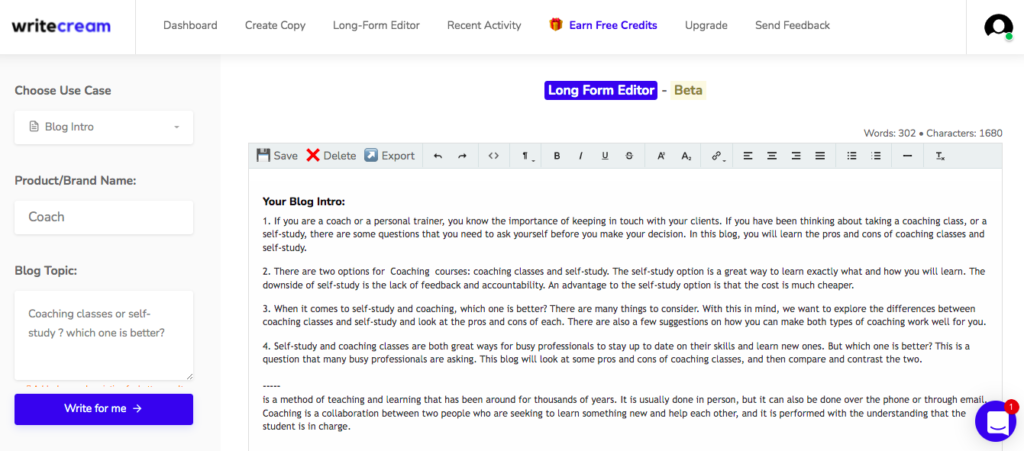Clear text formatting
Image resolution: width=1024 pixels, height=451 pixels.
(940, 156)
